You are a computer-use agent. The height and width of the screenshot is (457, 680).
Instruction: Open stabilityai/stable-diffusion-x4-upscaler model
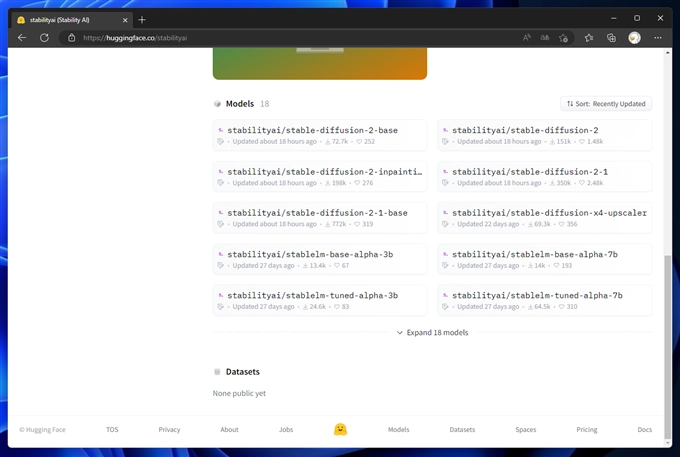[x=544, y=218]
